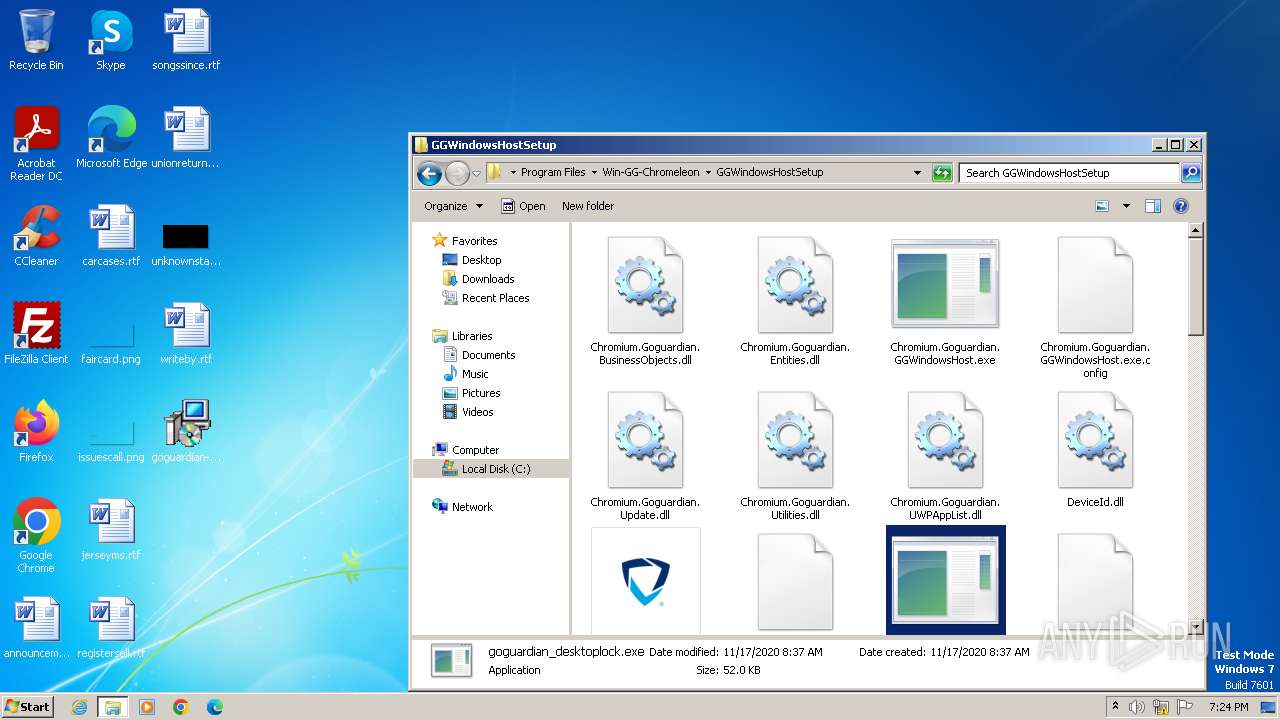Change your view icon button
1280x720 pixels.
point(1102,206)
